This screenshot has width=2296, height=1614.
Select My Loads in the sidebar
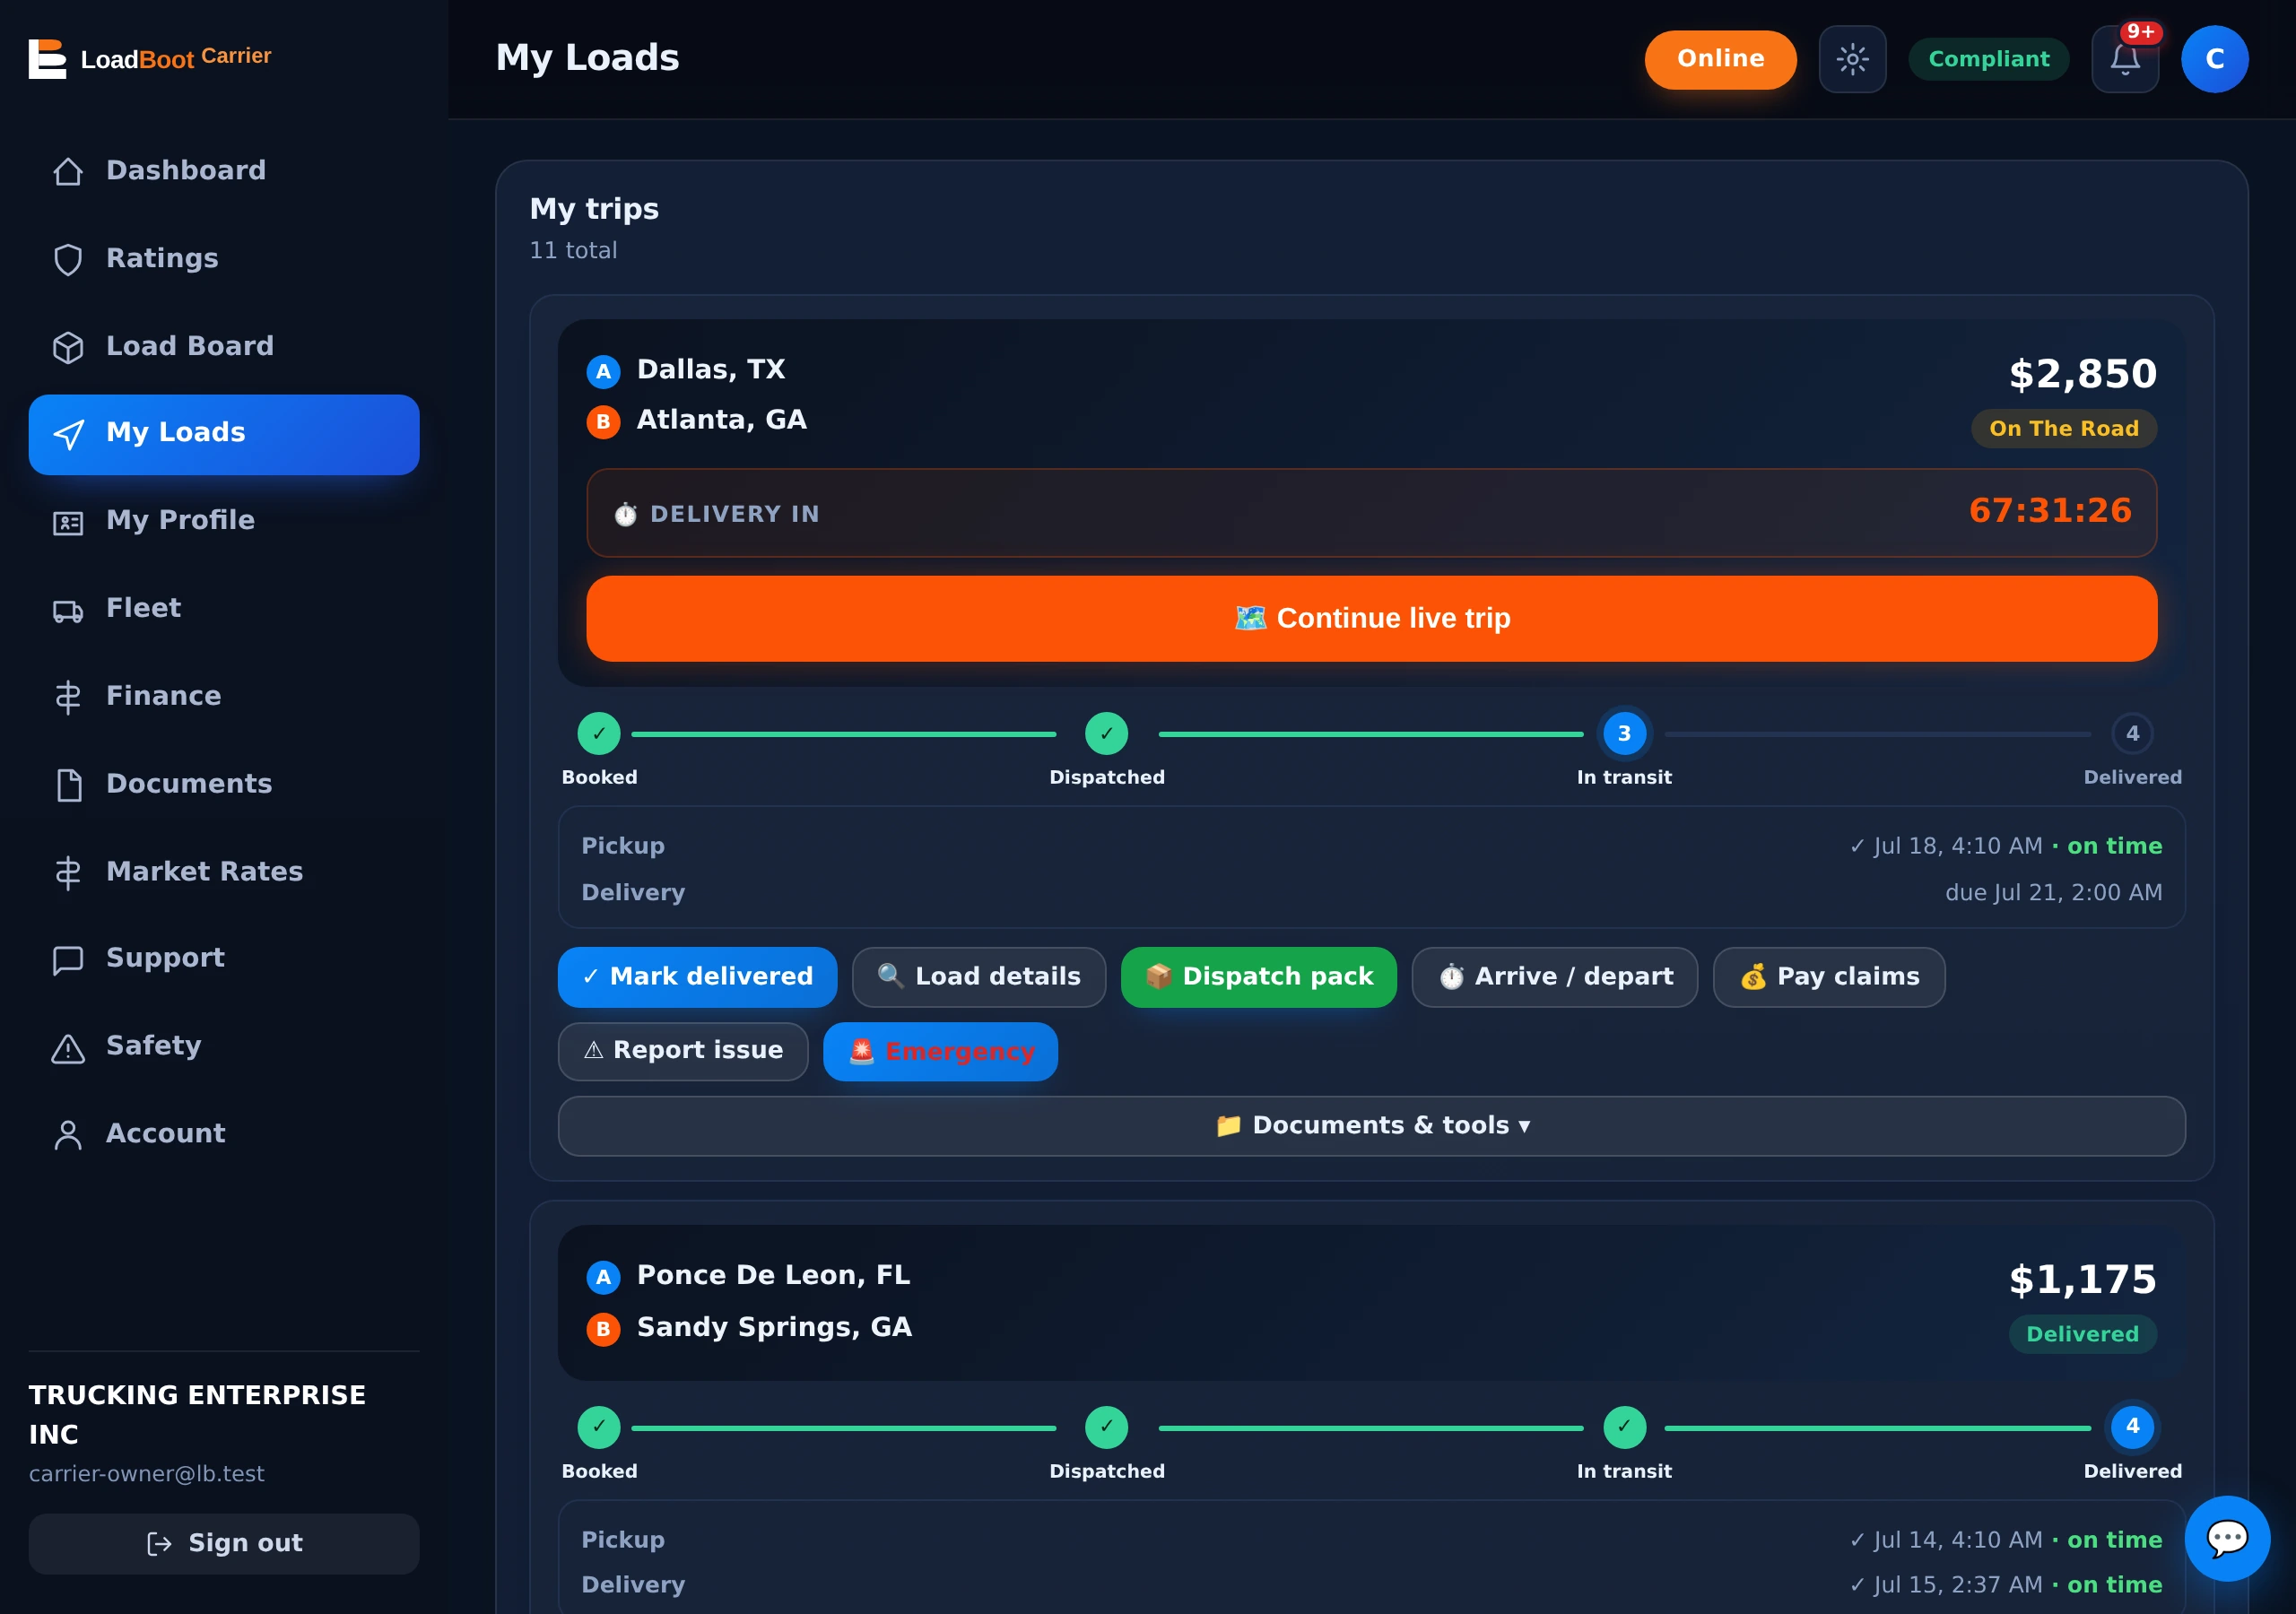tap(224, 434)
